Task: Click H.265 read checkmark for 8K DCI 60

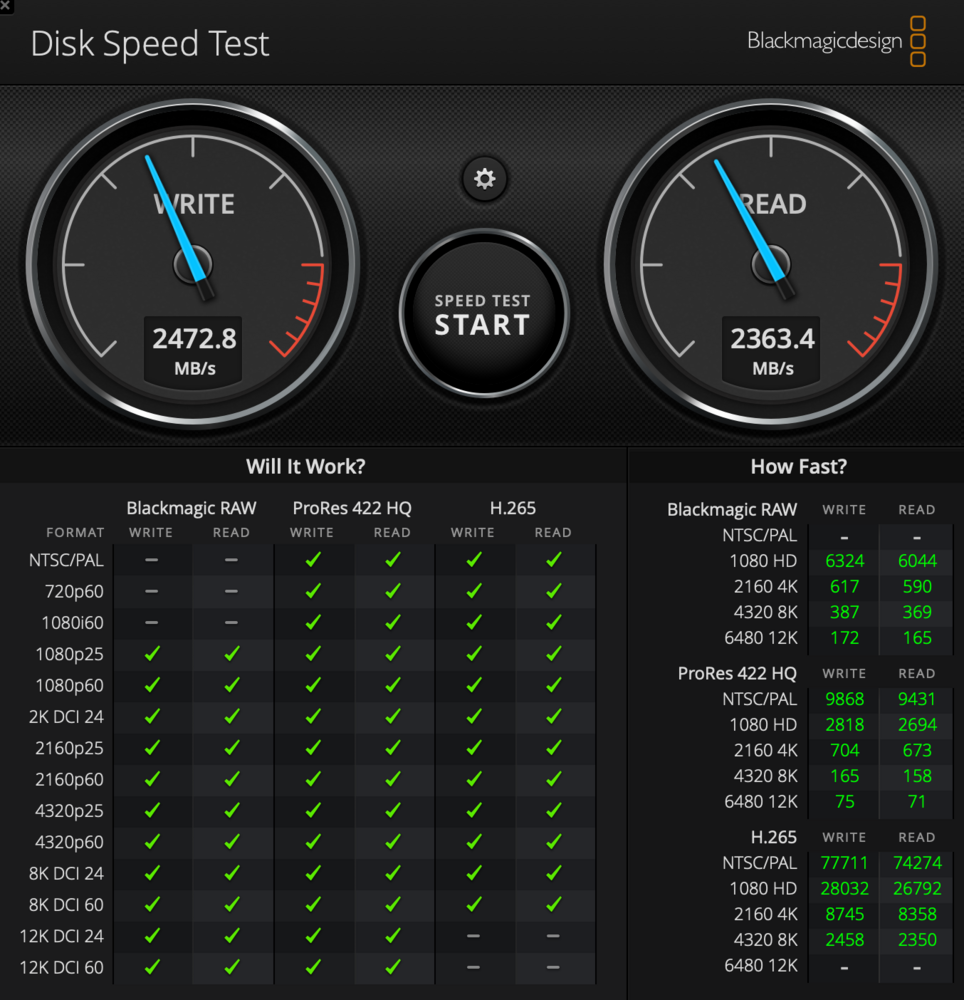Action: point(553,905)
